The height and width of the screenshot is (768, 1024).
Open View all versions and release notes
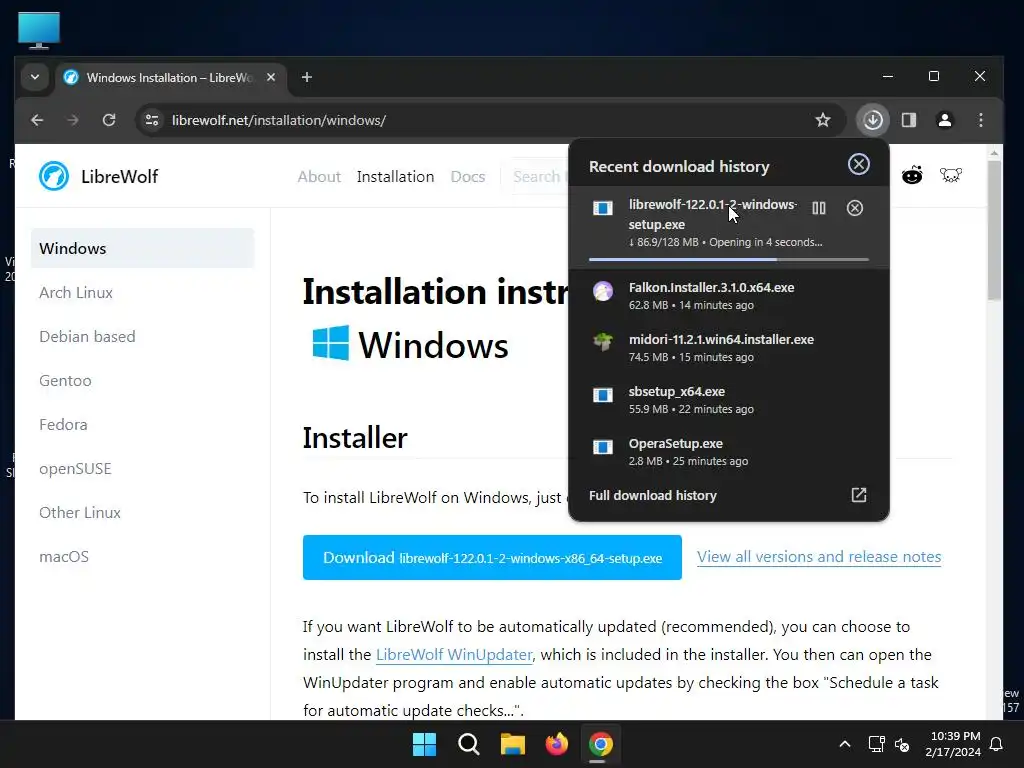(819, 556)
